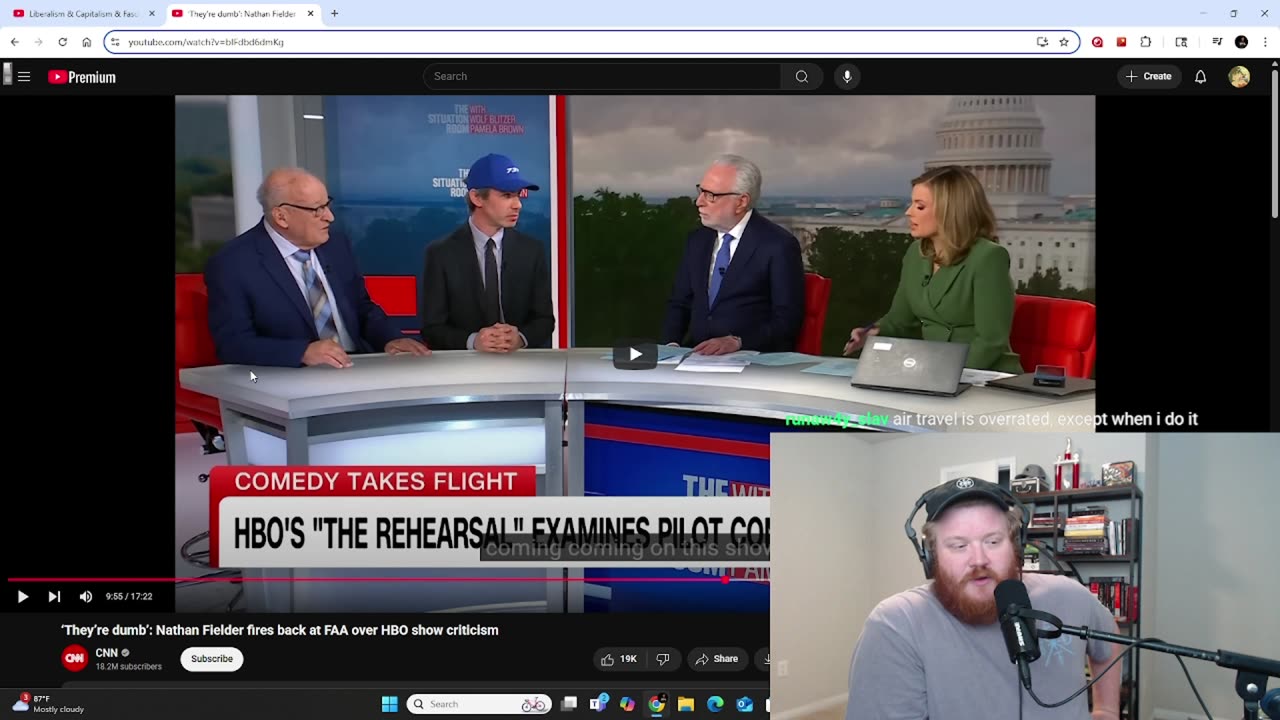Reload the current page

tap(62, 42)
